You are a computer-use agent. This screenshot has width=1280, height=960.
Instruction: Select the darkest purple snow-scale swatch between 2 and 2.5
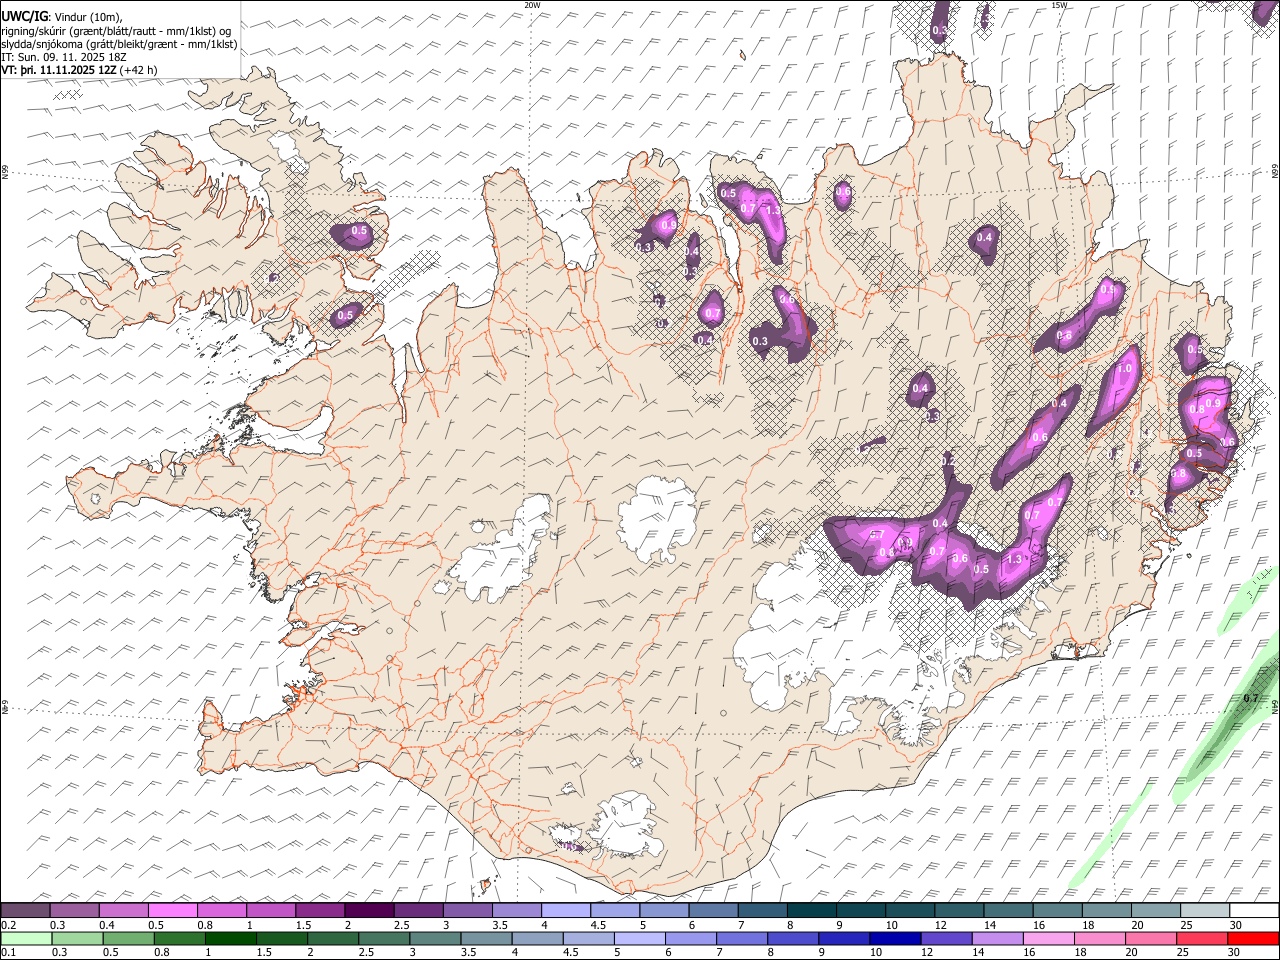click(368, 911)
